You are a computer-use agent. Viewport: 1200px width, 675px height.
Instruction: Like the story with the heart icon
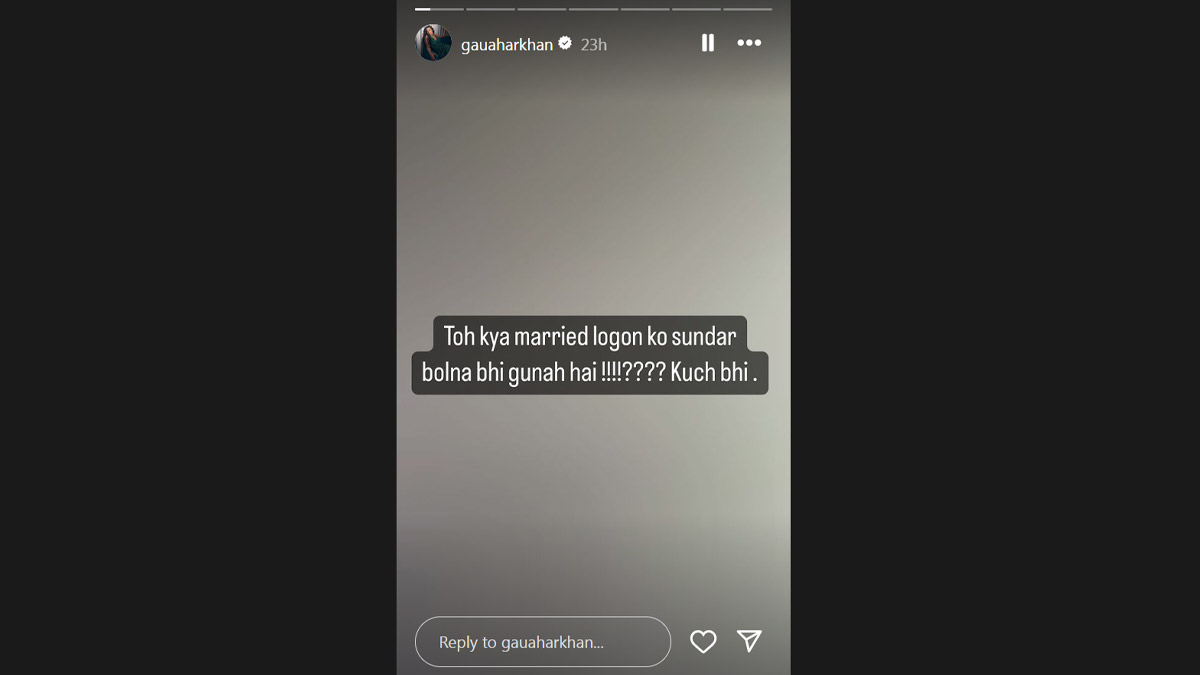pos(704,642)
